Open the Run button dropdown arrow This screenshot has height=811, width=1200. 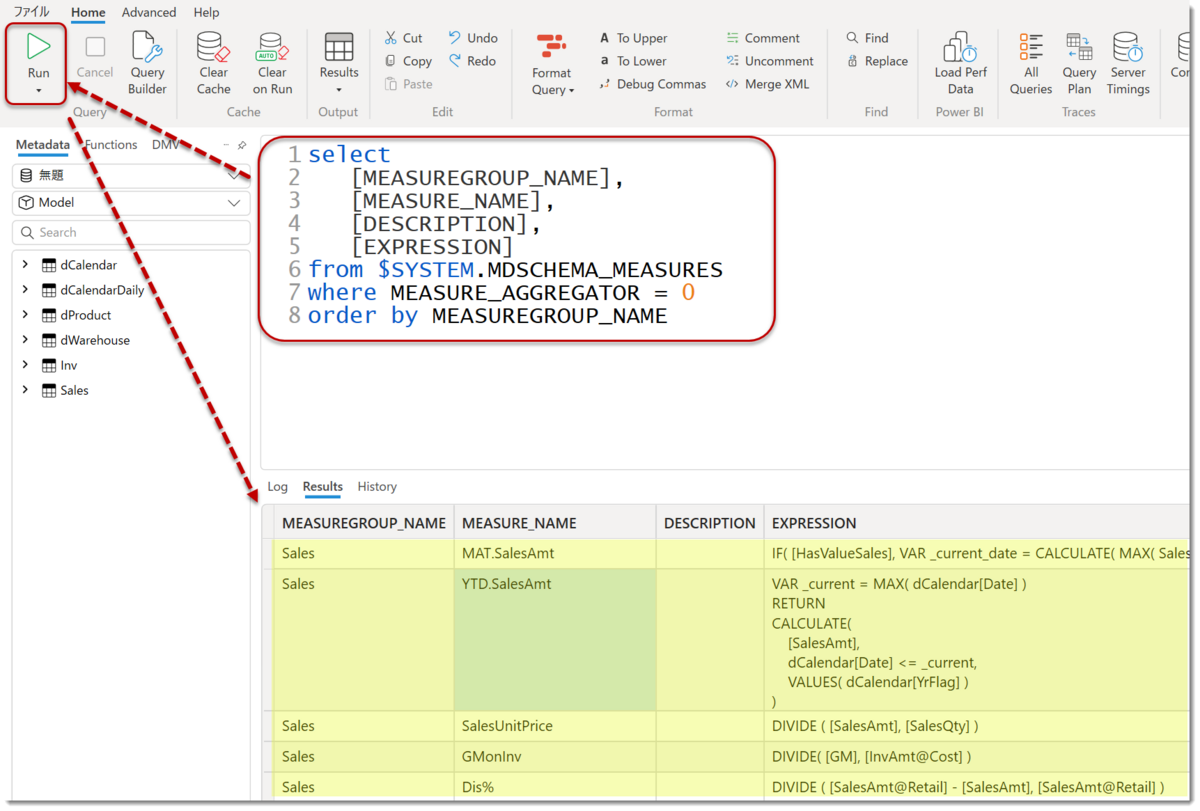38,91
